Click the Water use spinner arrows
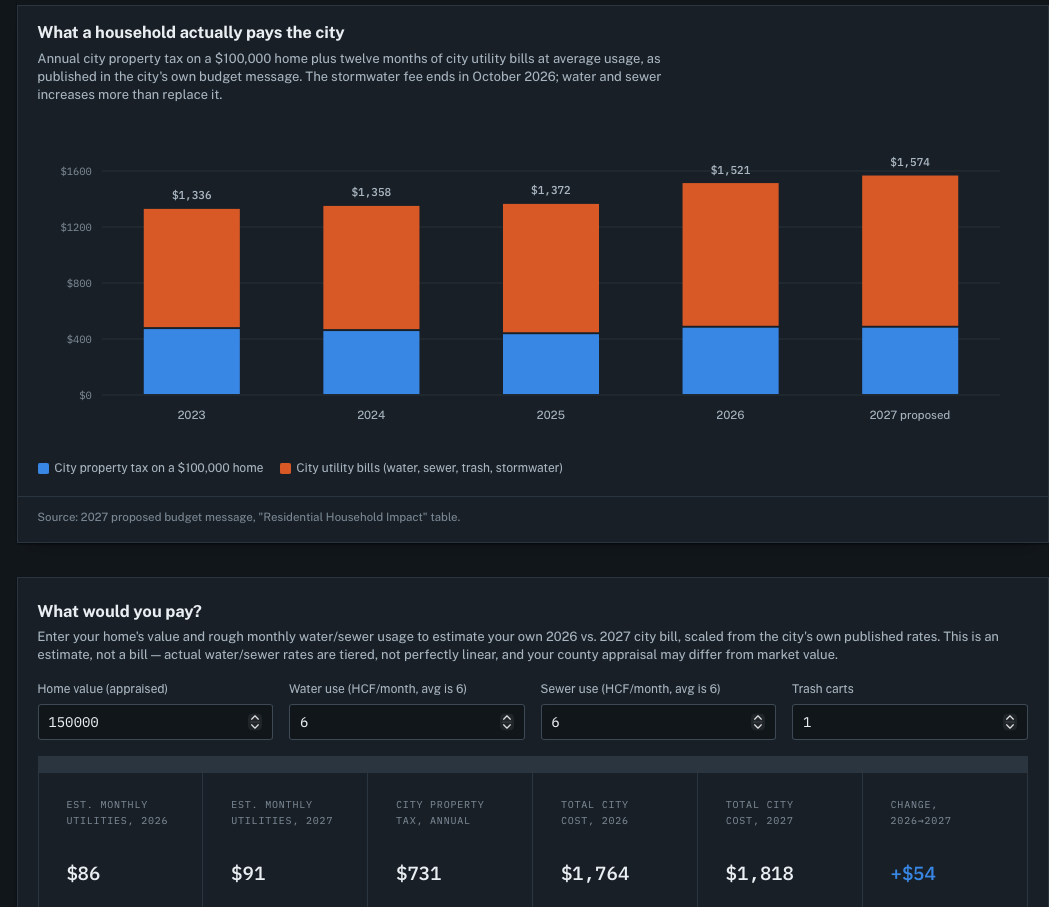The width and height of the screenshot is (1049, 907). [506, 722]
